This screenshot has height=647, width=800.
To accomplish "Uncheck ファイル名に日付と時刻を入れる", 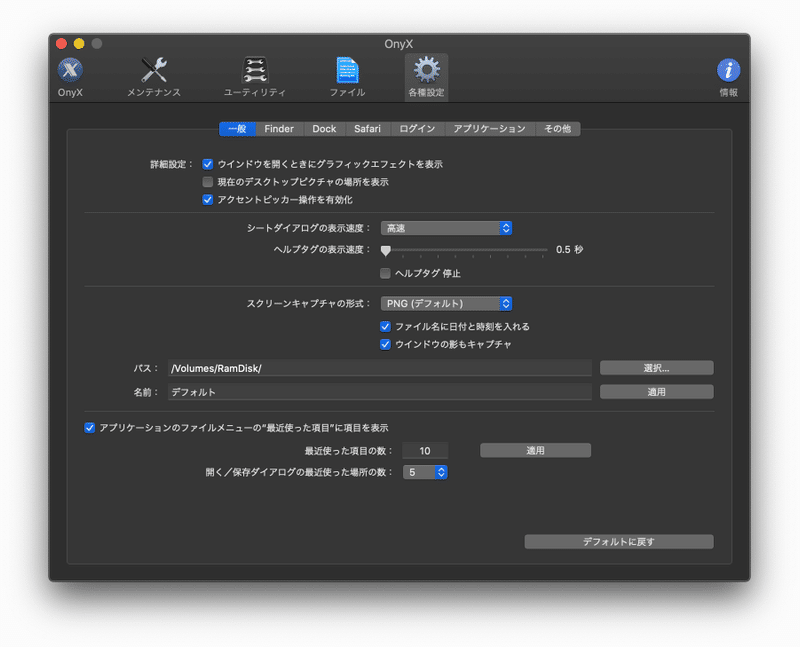I will tap(385, 327).
